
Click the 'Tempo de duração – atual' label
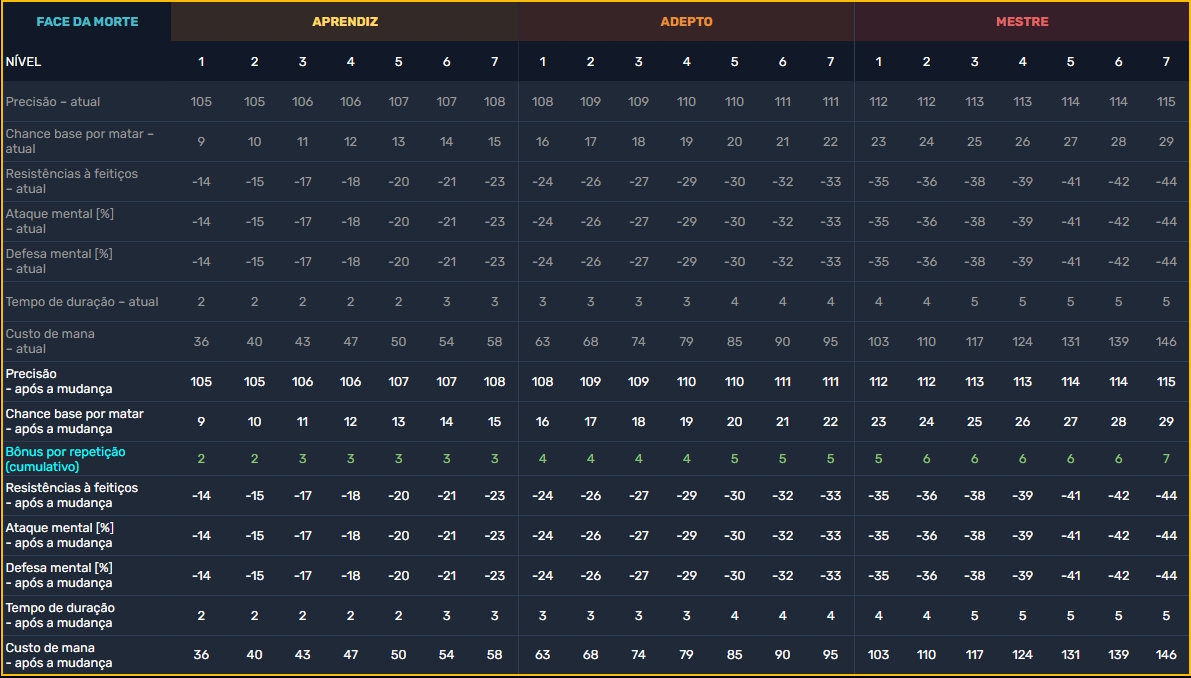pos(82,301)
